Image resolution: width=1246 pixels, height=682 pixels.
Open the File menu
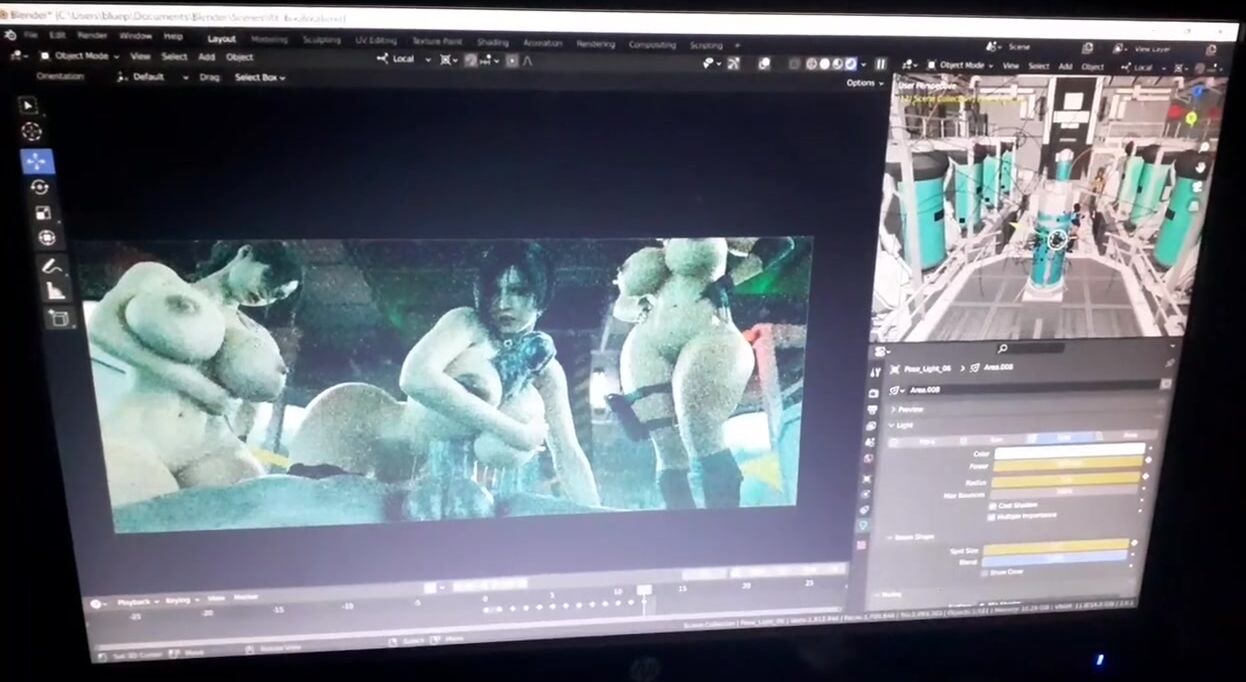click(31, 35)
